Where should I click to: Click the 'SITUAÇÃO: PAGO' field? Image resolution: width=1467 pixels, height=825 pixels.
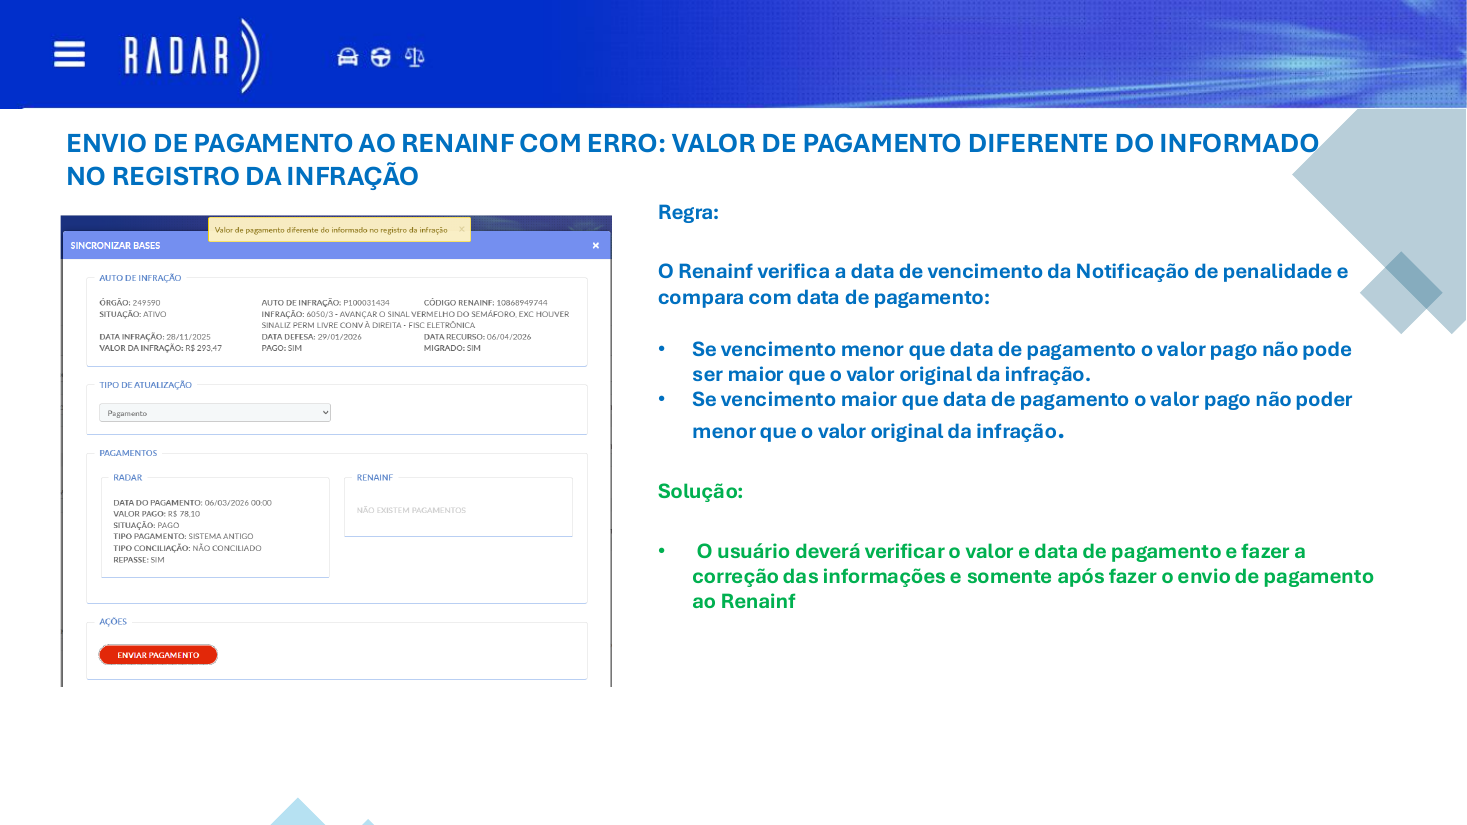[x=146, y=525]
